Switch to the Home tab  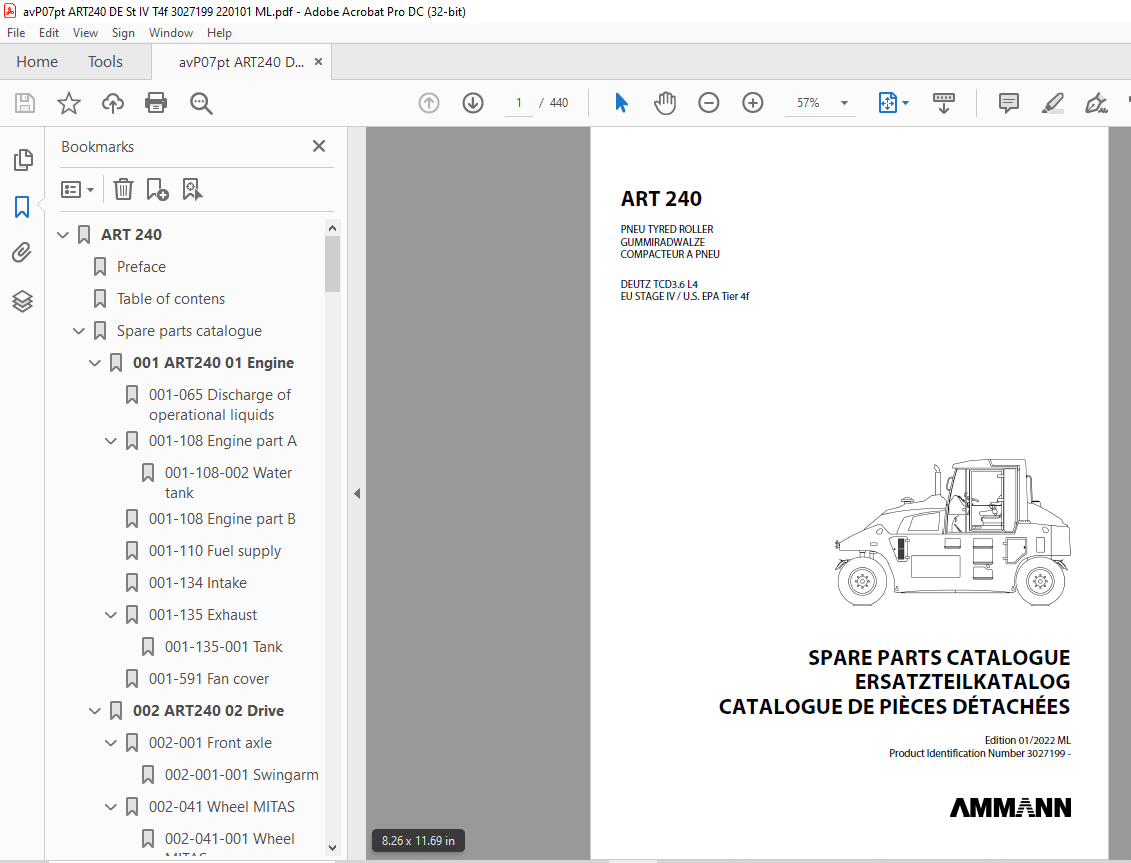pyautogui.click(x=37, y=62)
